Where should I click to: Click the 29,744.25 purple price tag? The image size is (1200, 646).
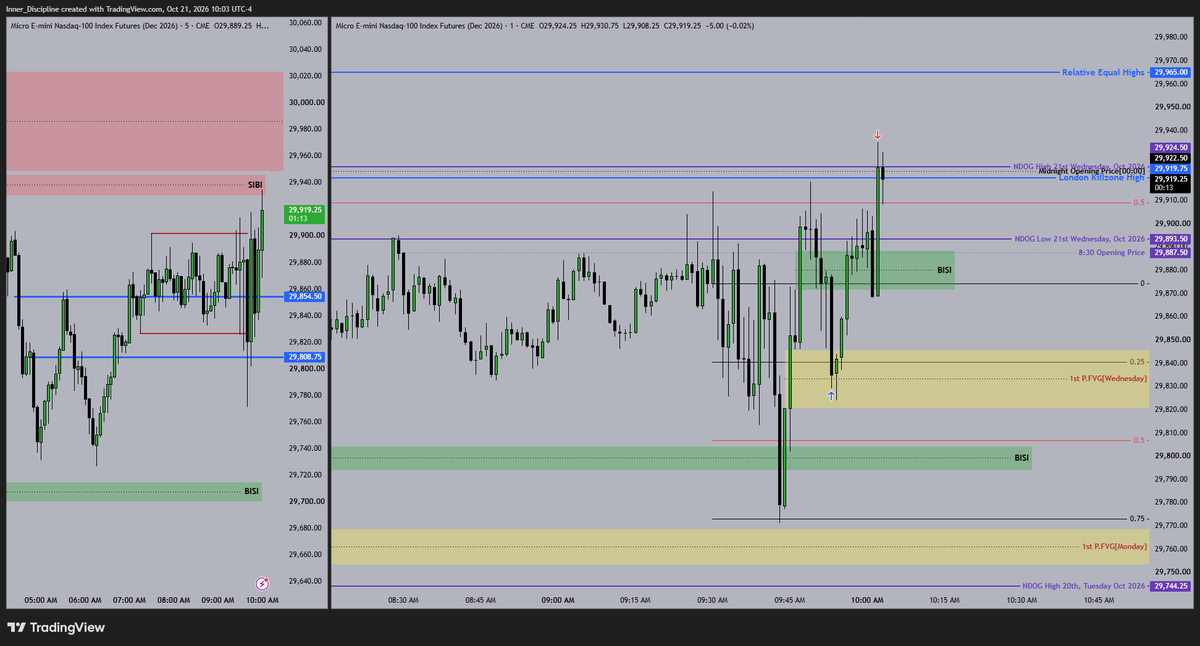coord(1171,586)
